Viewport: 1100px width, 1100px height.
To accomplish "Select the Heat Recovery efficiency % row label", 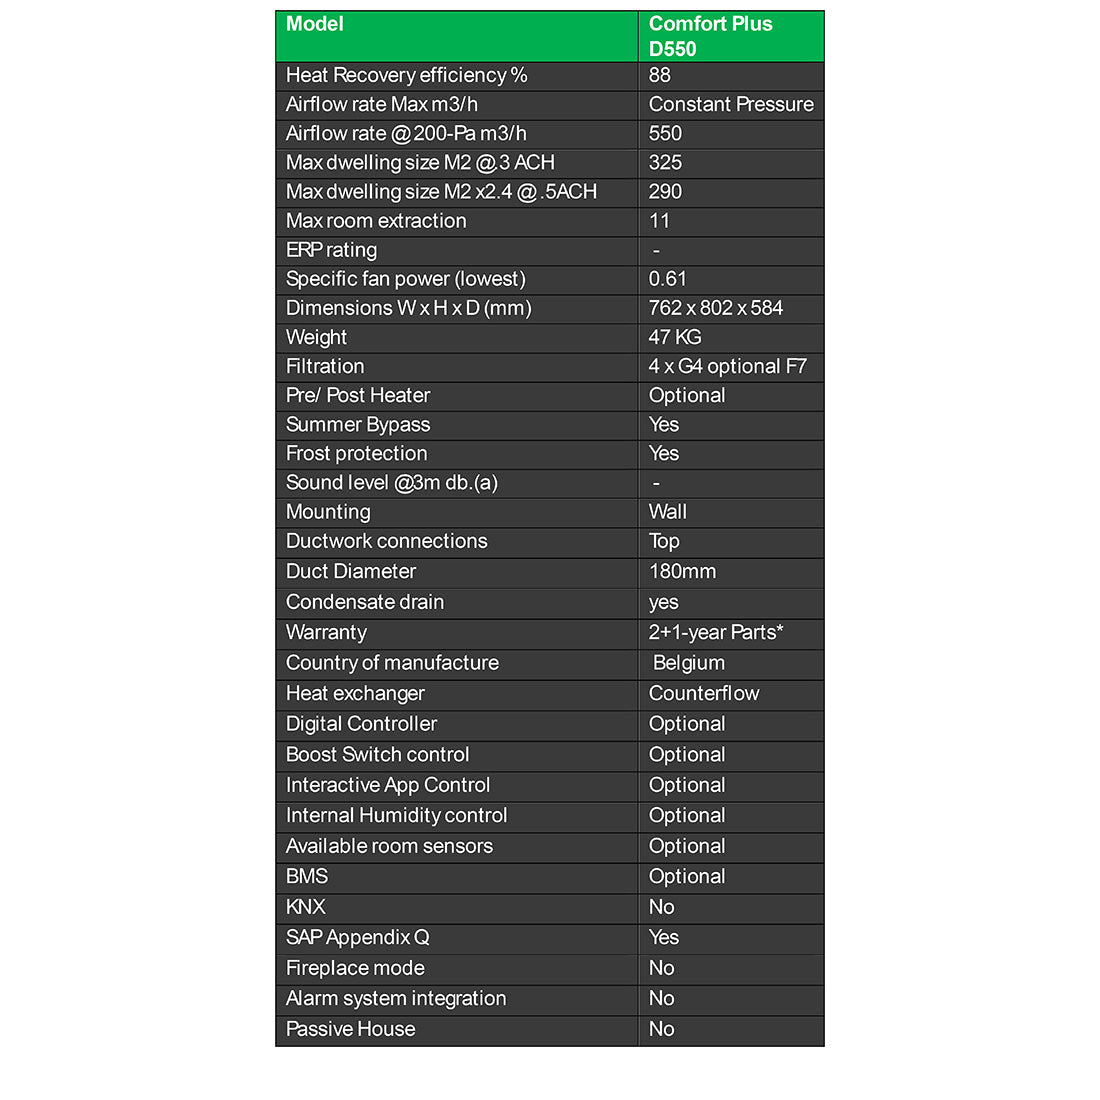I will [x=406, y=76].
